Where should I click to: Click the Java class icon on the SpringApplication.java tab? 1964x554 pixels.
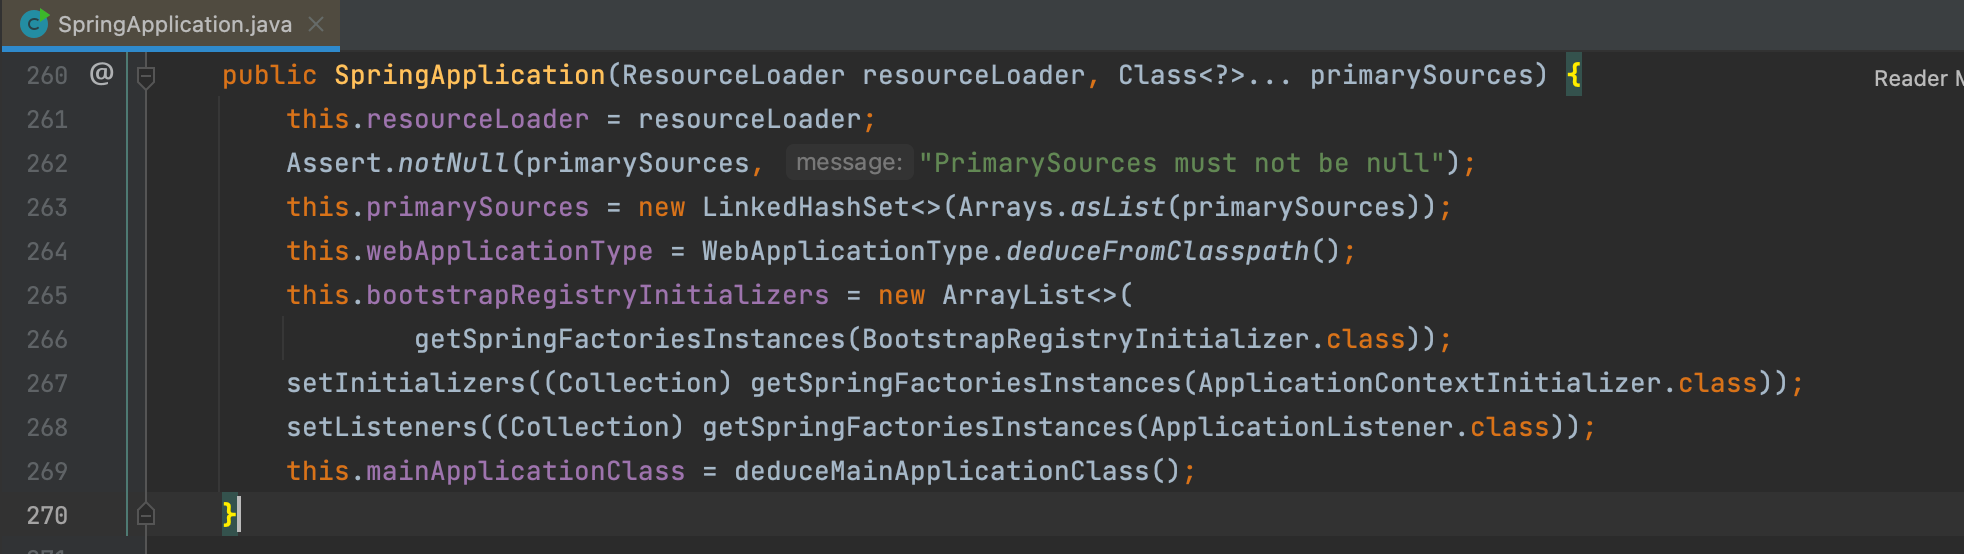35,23
